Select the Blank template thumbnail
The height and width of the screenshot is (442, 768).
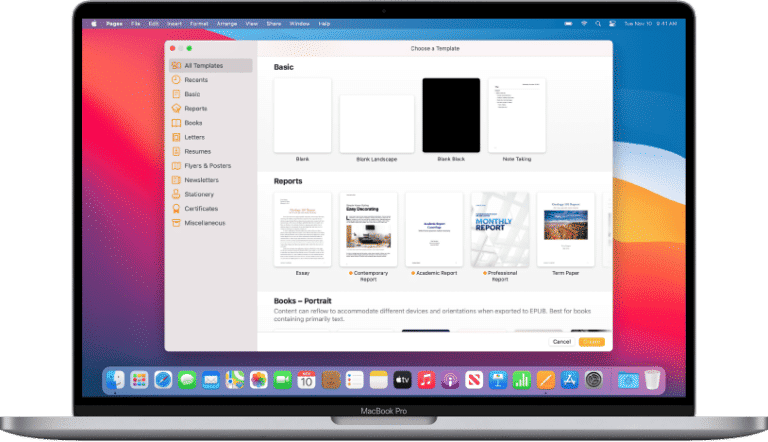[x=302, y=115]
